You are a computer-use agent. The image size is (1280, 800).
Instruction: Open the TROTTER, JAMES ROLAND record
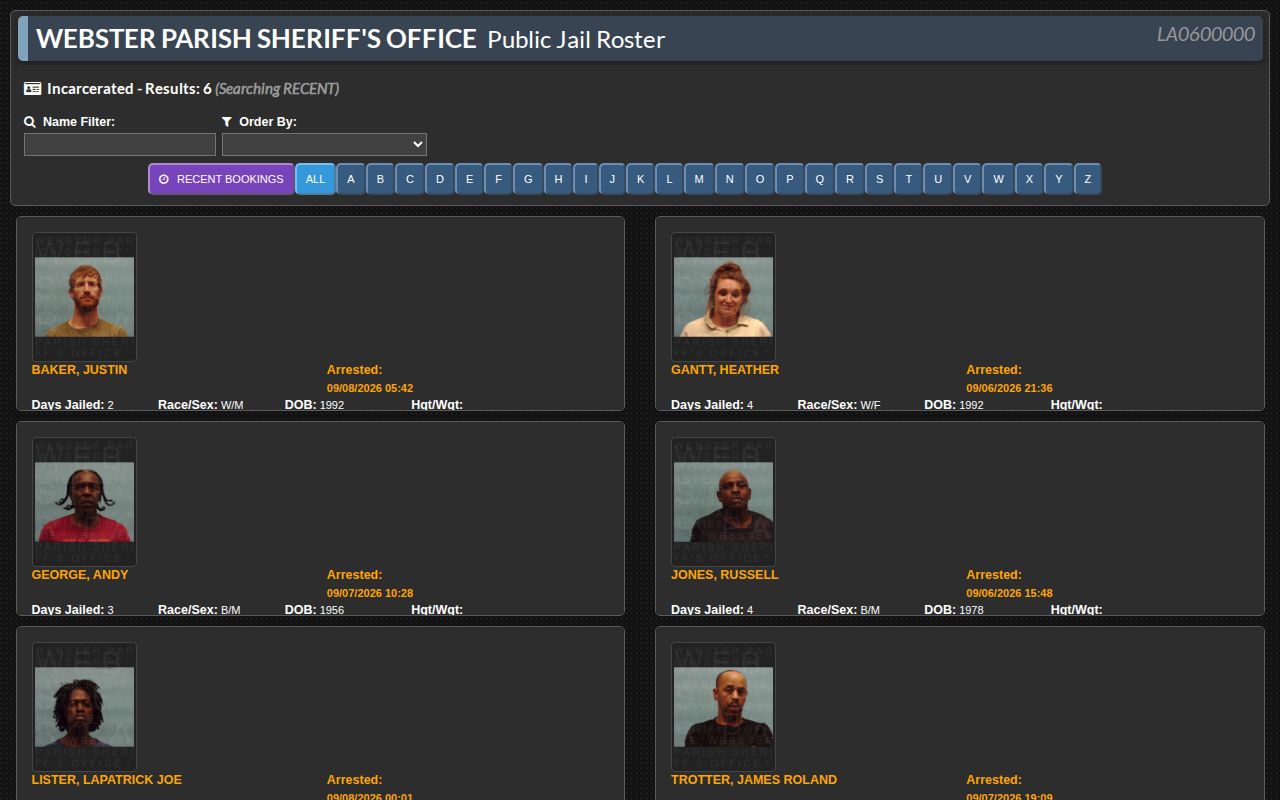(x=754, y=780)
